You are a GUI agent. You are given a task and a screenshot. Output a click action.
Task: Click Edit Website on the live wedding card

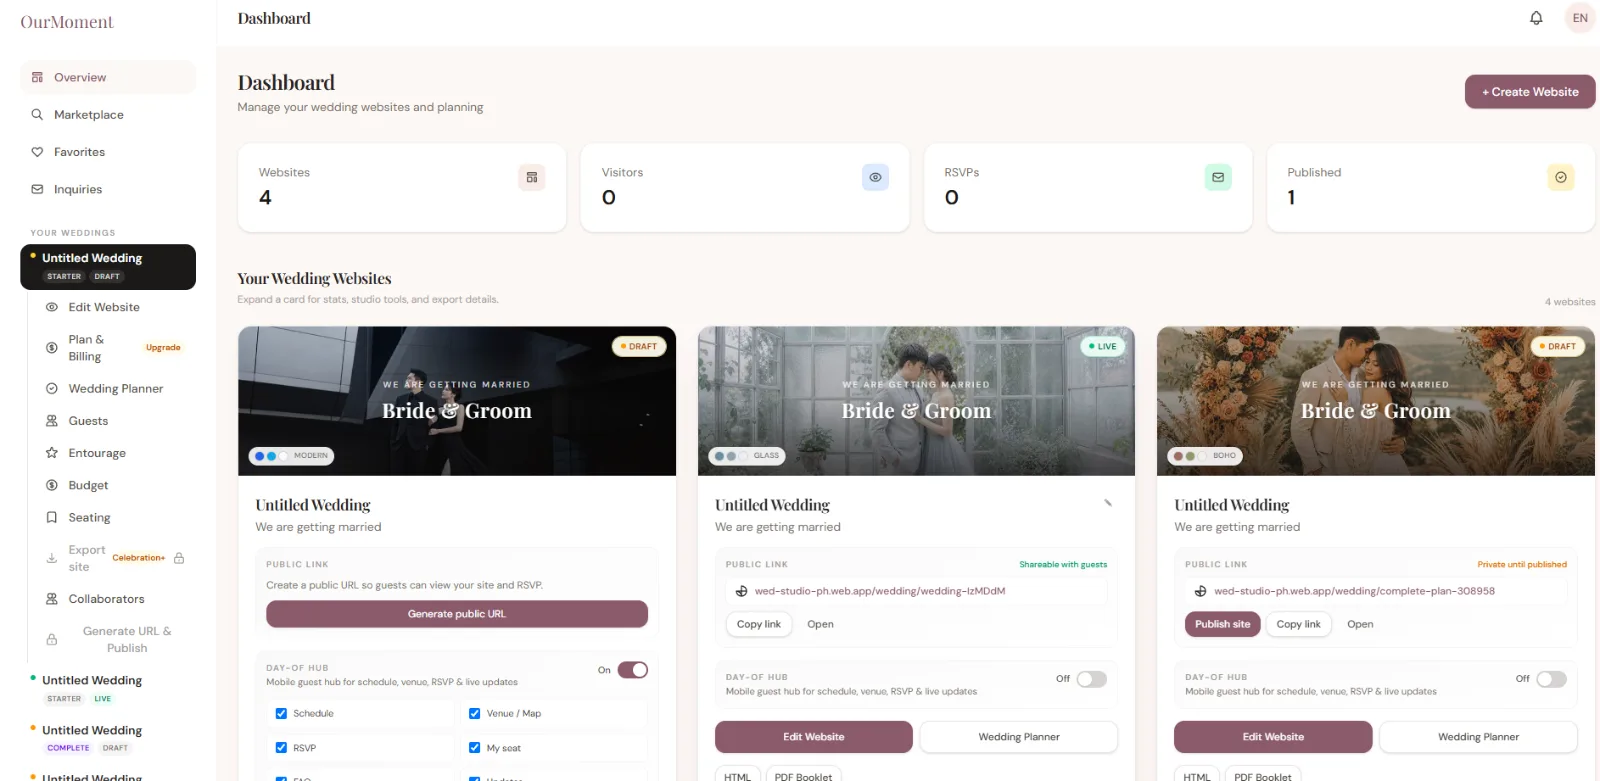[813, 737]
